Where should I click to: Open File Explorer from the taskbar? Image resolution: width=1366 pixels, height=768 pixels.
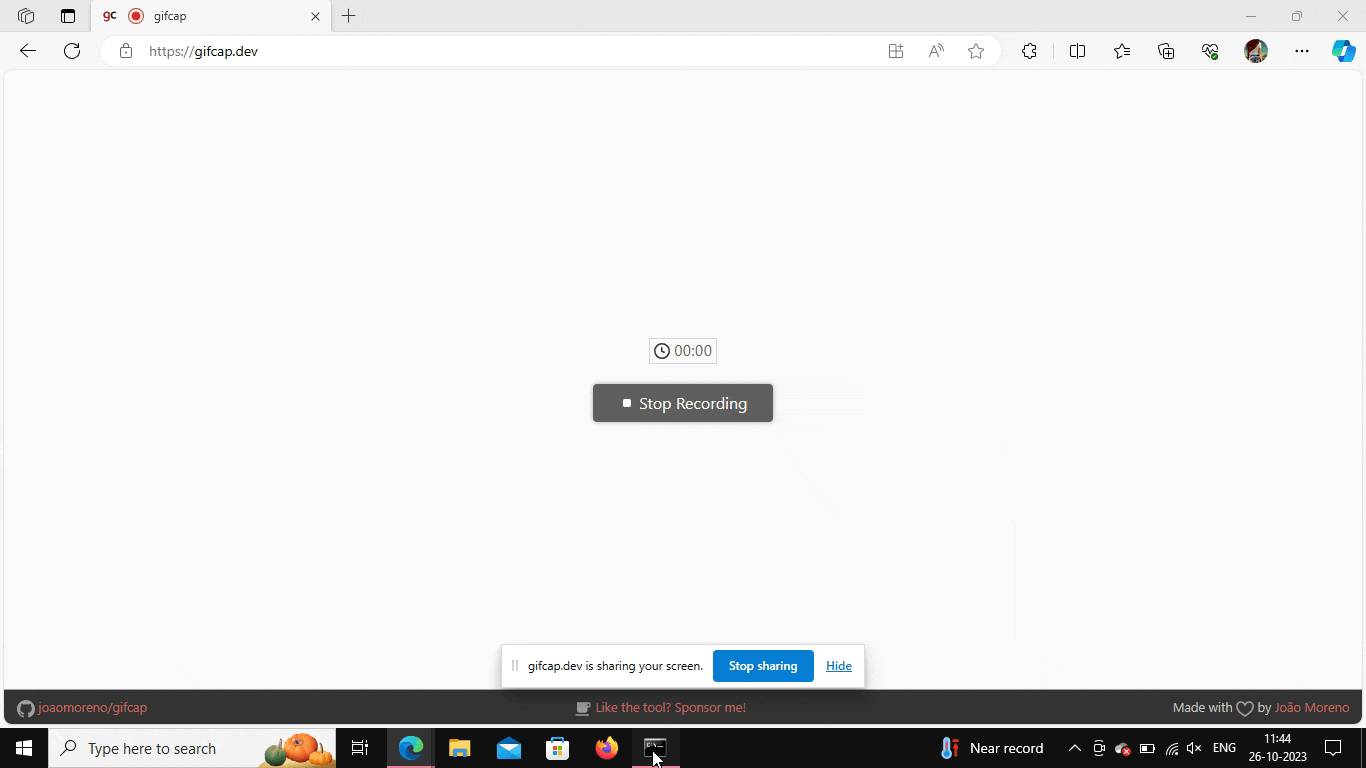[x=460, y=748]
